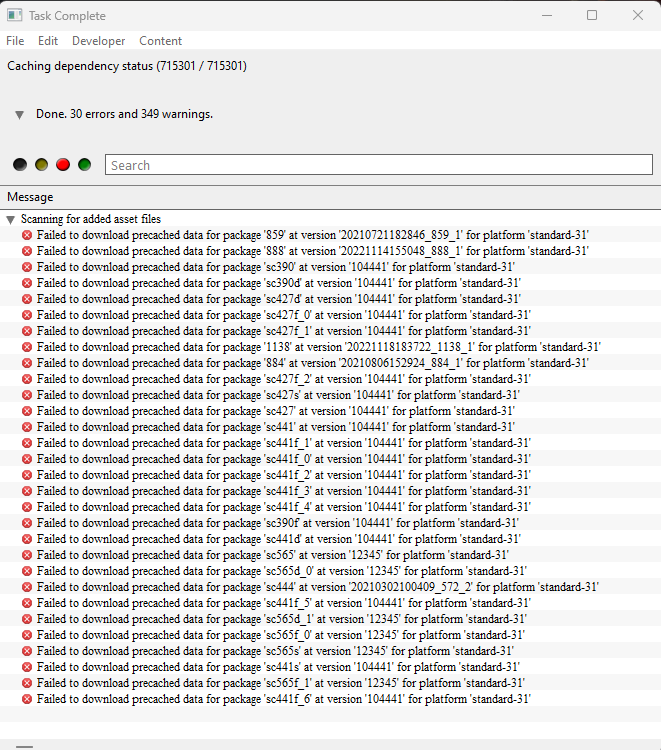Click error icon for package 'sc565d_0' row
The width and height of the screenshot is (661, 750).
click(27, 571)
